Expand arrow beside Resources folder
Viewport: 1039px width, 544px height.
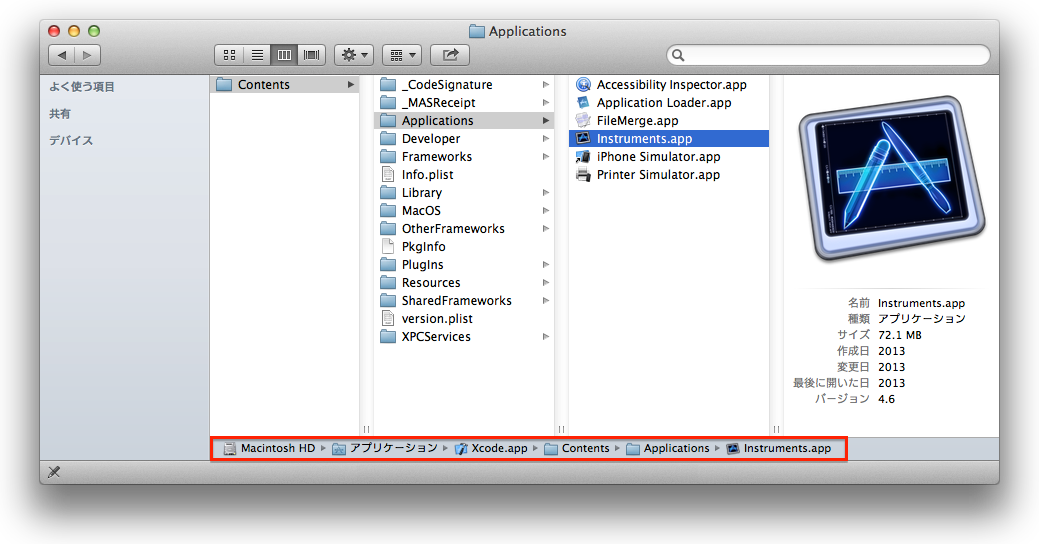coord(546,282)
